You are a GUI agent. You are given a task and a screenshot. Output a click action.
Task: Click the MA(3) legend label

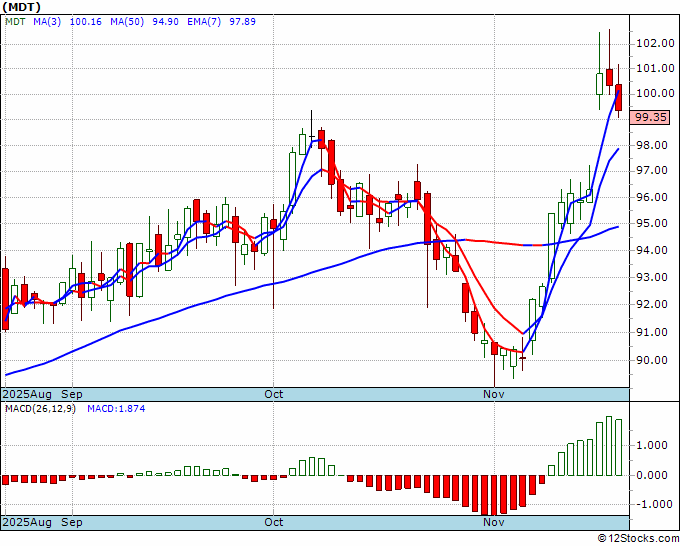47,21
